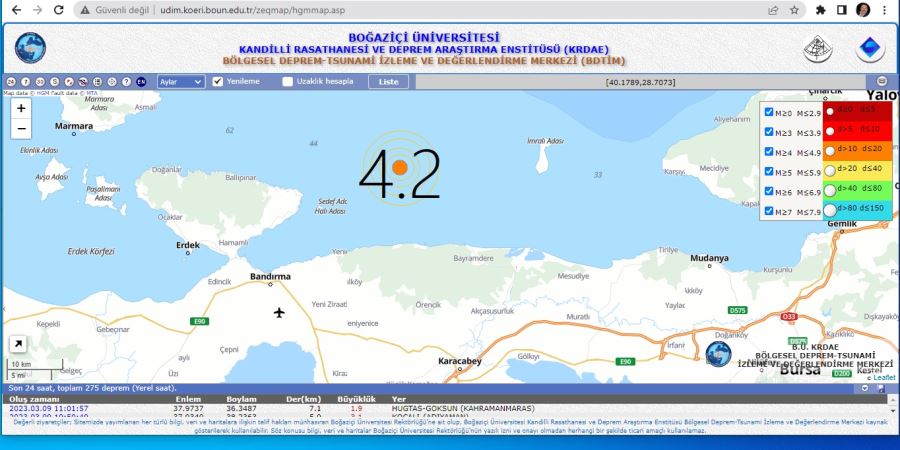900x450 pixels.
Task: Click the blue diamond emblem in header
Action: click(x=870, y=48)
